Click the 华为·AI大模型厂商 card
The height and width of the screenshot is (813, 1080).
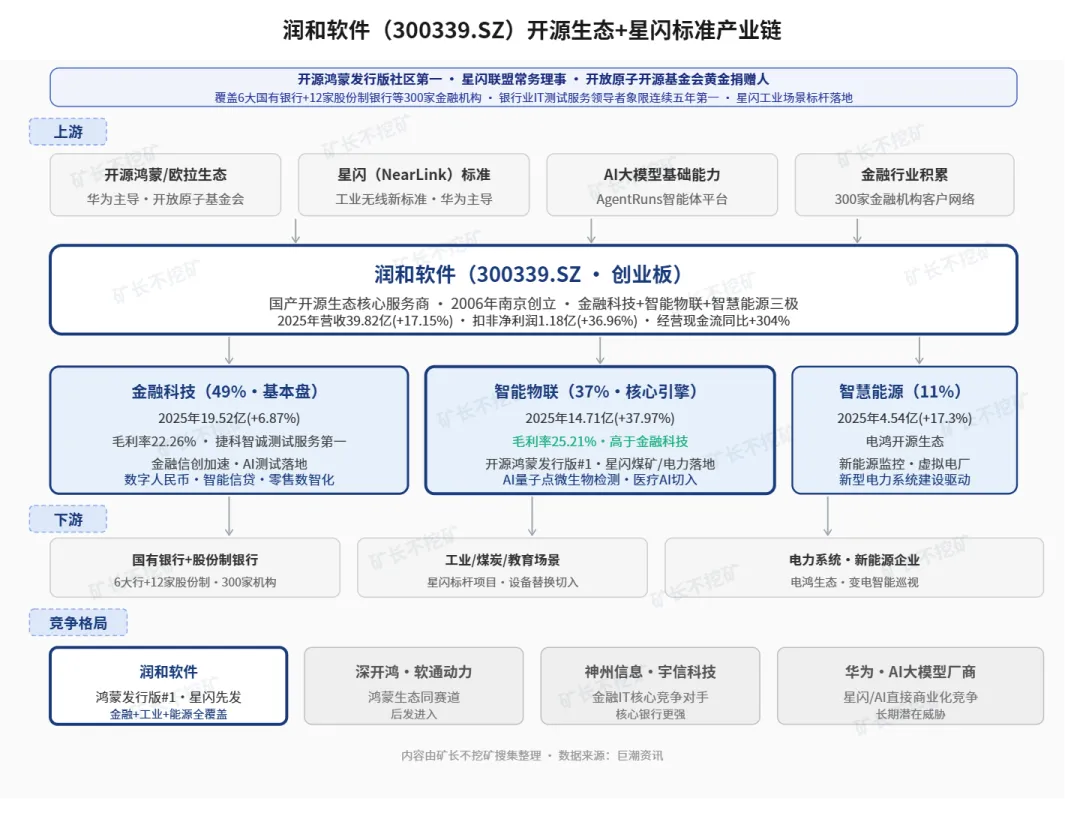pos(911,686)
